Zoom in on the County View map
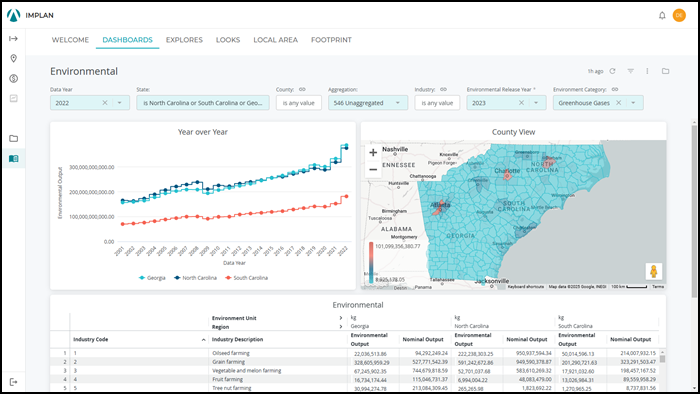This screenshot has height=394, width=700. (x=373, y=153)
